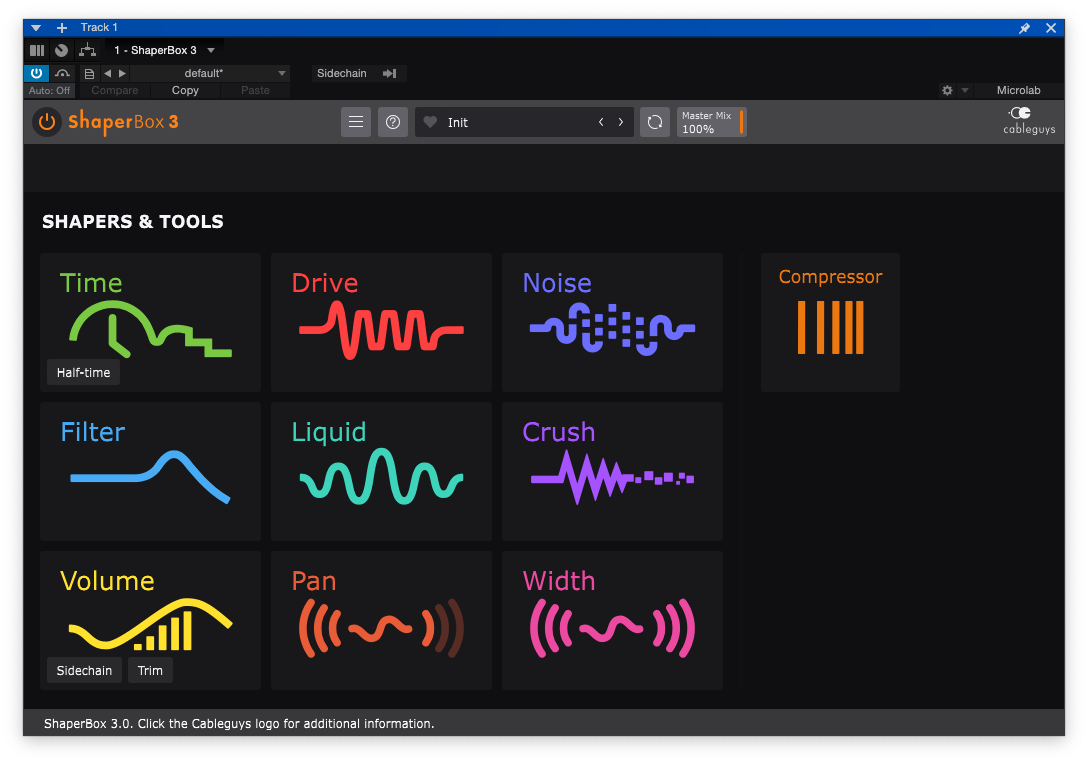The height and width of the screenshot is (763, 1088).
Task: Click the plus icon beside Track 1
Action: [x=62, y=28]
